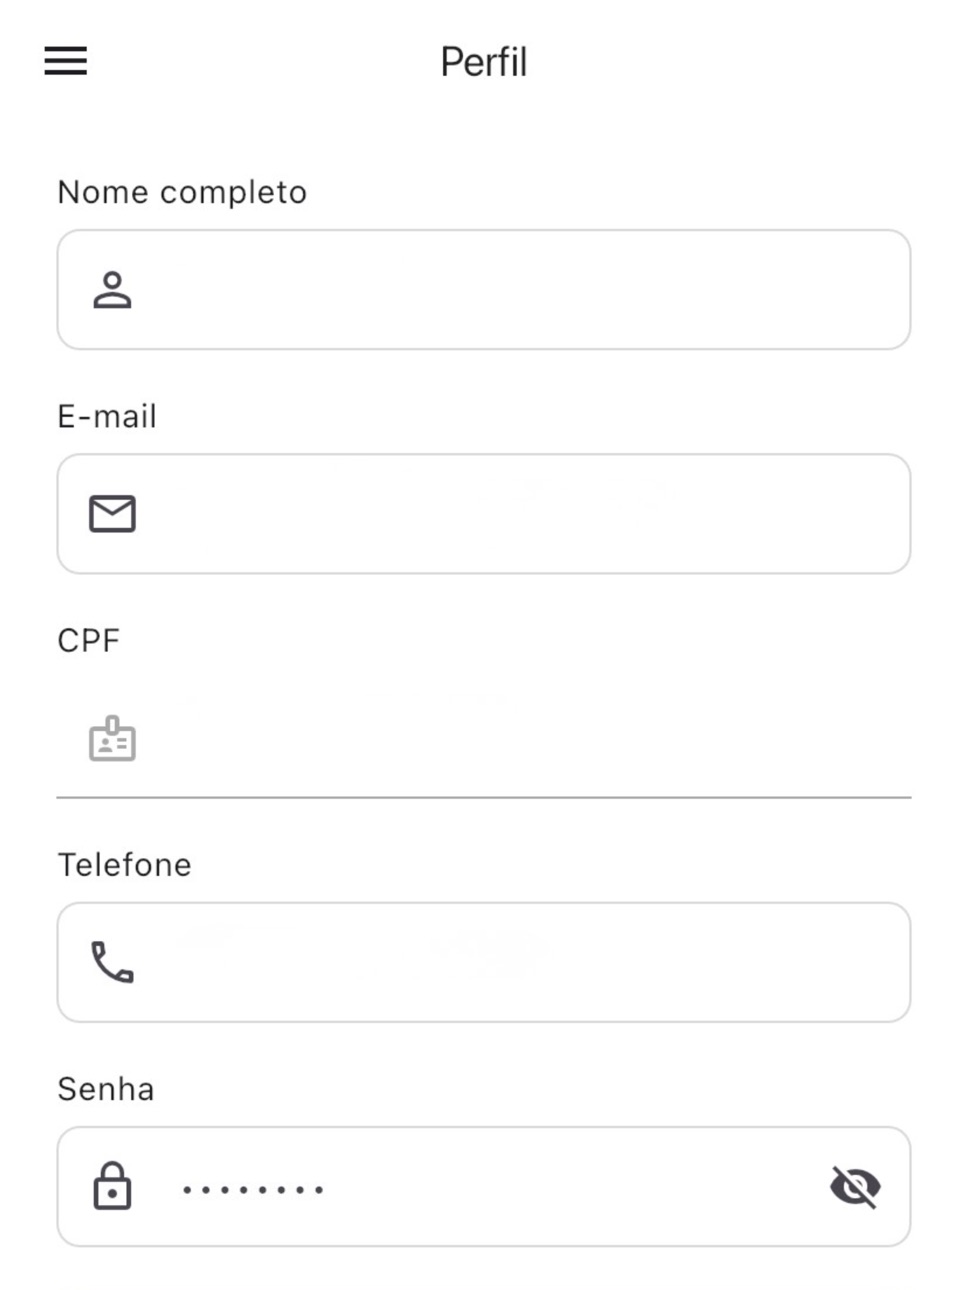This screenshot has height=1290, width=968.
Task: Click the underline beneath the CPF field
Action: [x=484, y=797]
